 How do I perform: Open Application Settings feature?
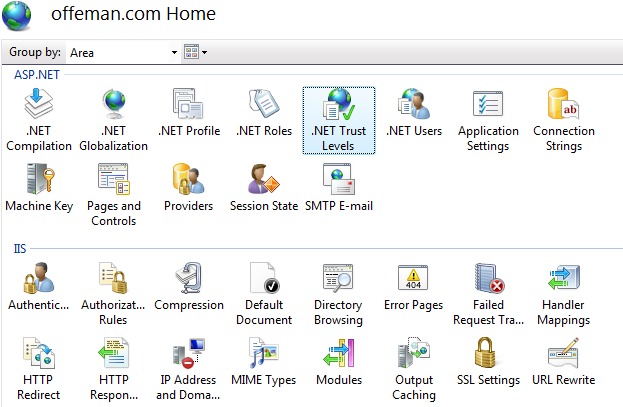coord(488,120)
